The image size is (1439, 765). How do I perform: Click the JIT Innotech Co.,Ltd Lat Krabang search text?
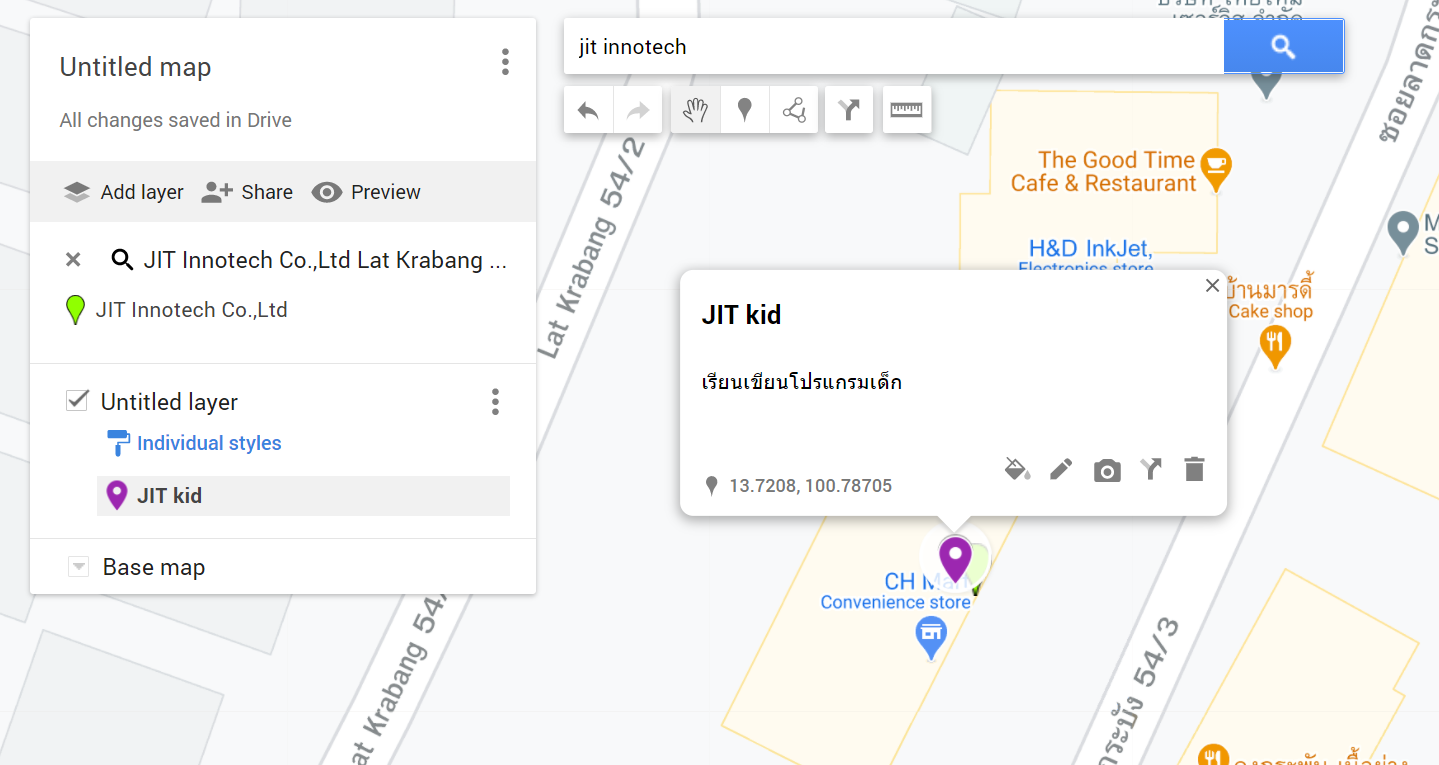point(326,260)
